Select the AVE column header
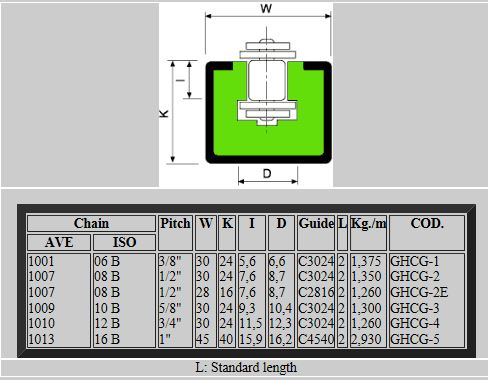 pos(59,242)
